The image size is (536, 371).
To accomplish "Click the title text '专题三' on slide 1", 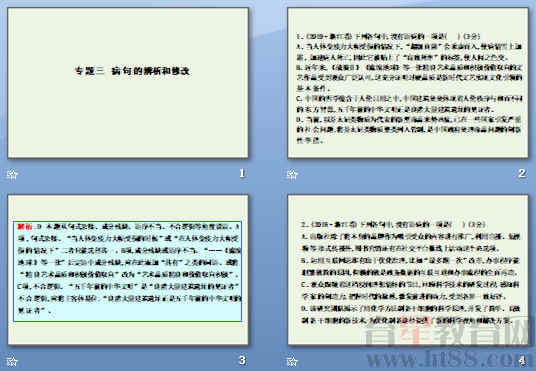I will 89,71.
